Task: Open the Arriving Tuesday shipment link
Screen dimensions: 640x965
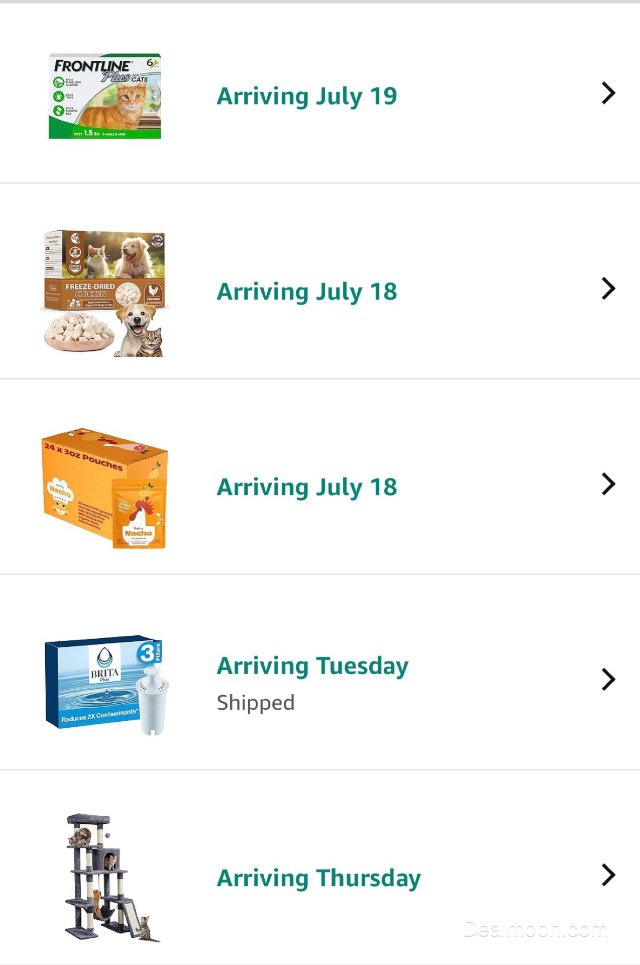Action: pyautogui.click(x=312, y=665)
